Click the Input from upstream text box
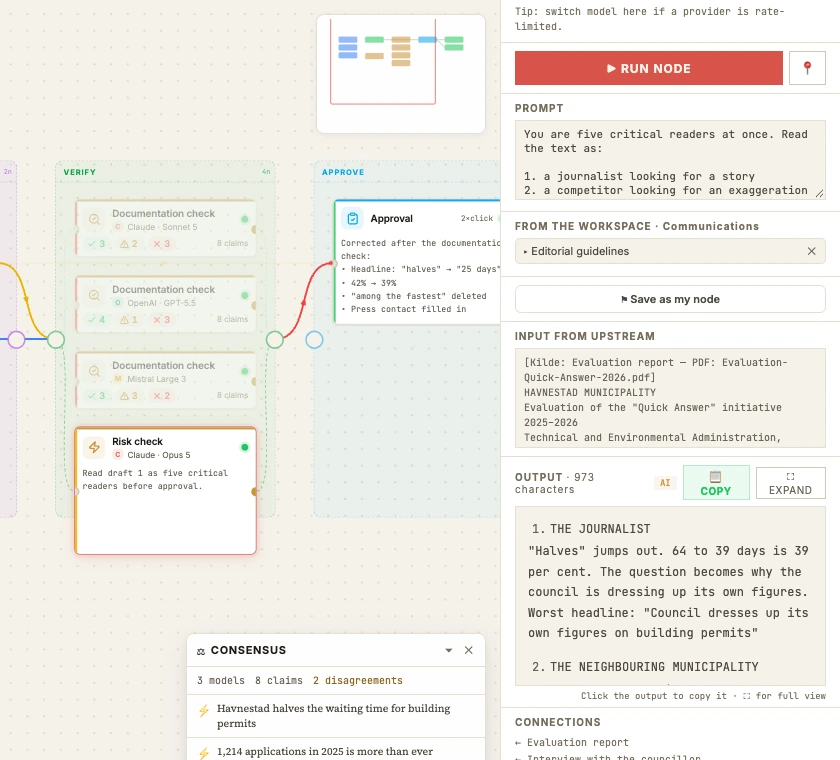 [x=670, y=398]
